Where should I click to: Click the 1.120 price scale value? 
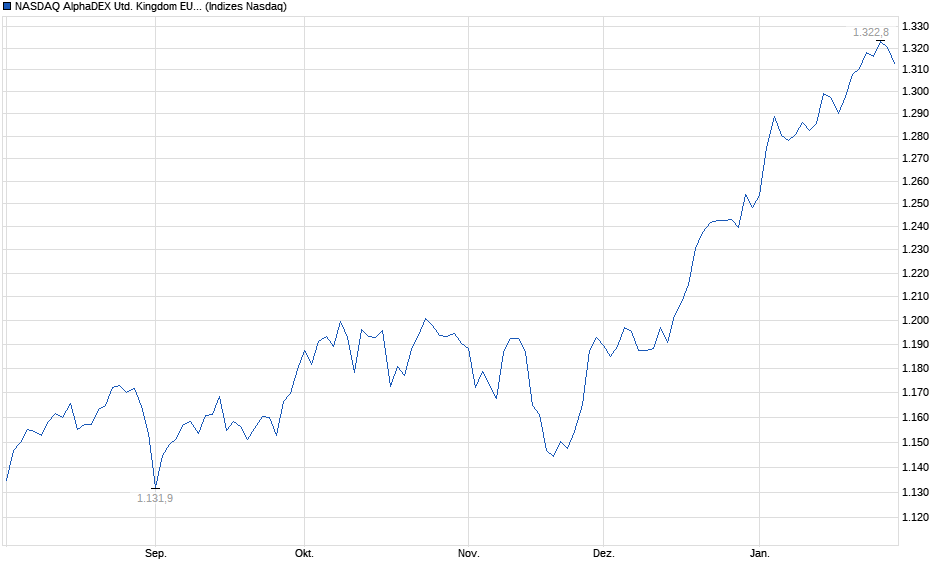tap(915, 517)
